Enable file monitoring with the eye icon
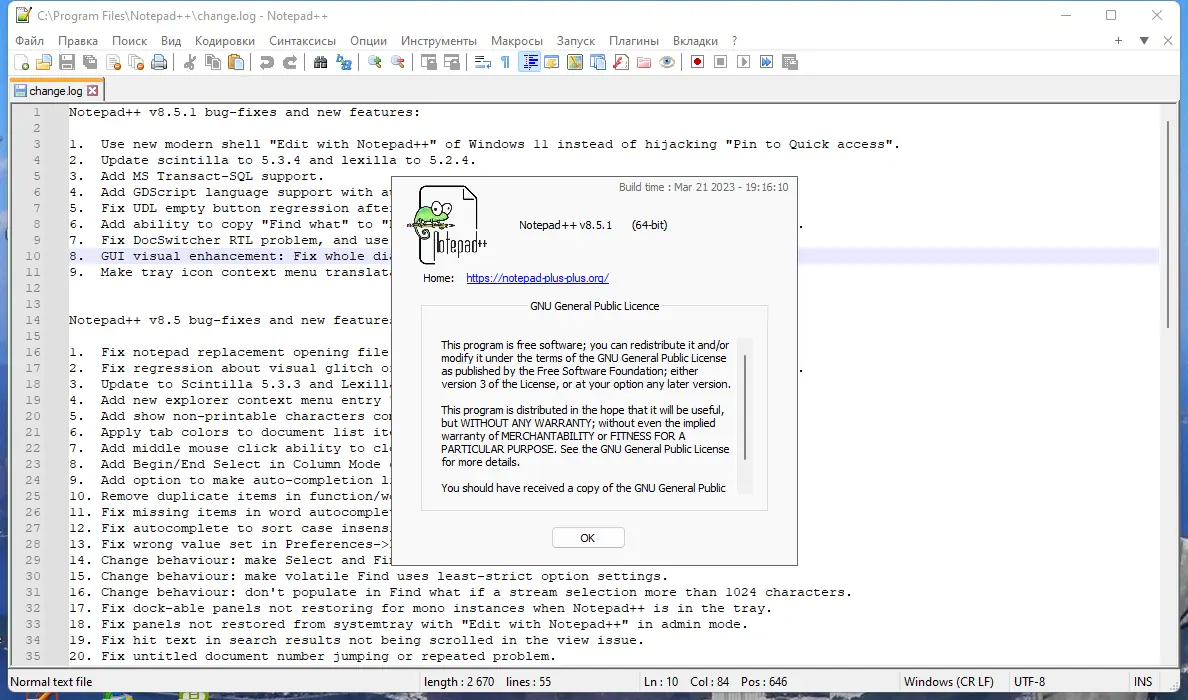This screenshot has height=700, width=1188. [x=666, y=62]
